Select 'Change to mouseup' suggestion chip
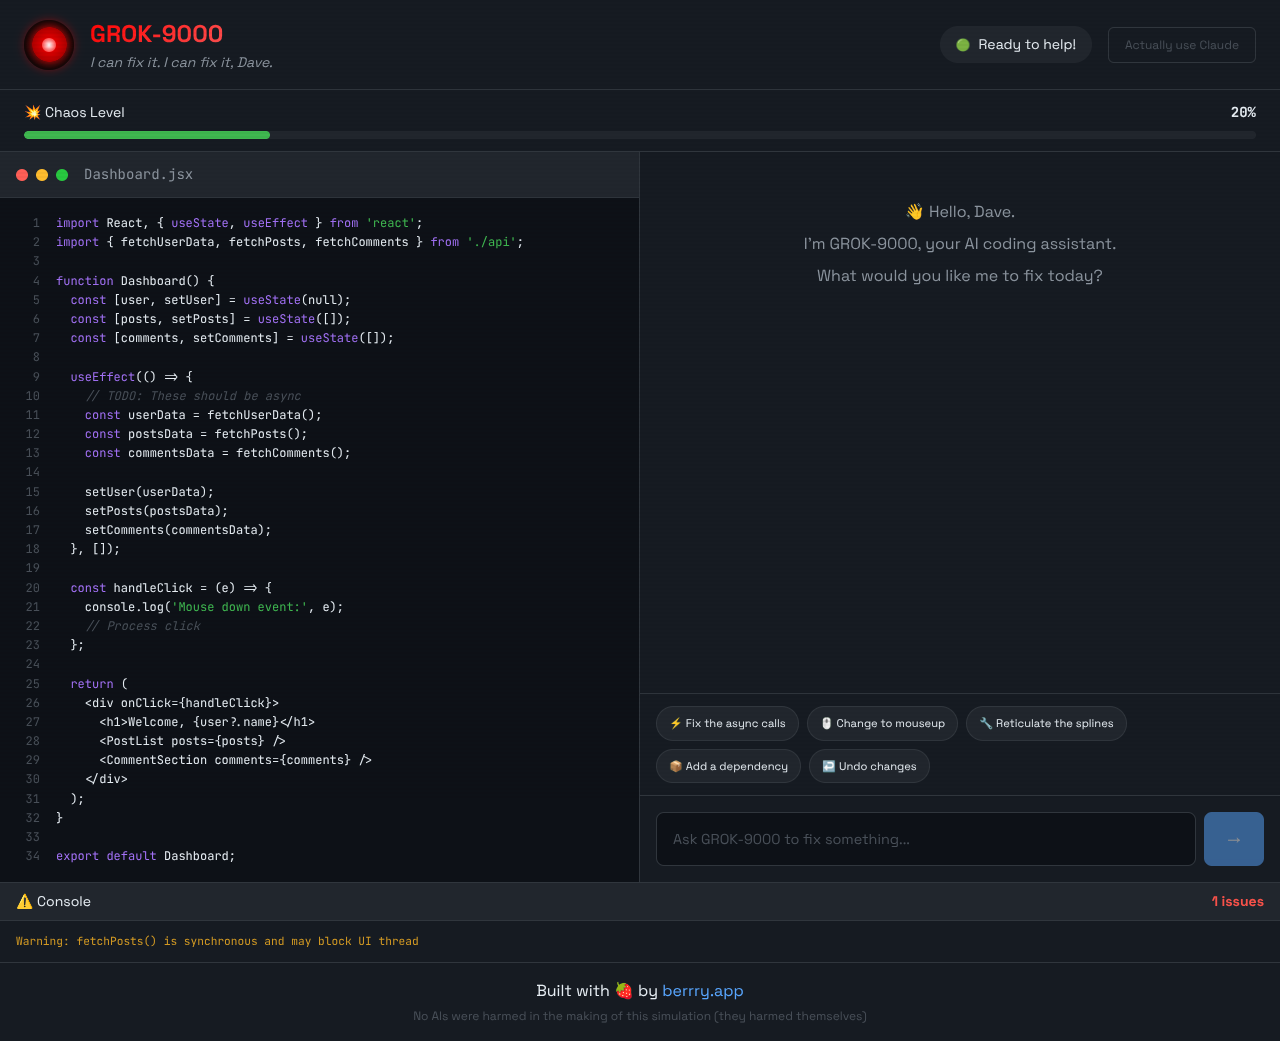Screen dimensions: 1280x1041 point(882,724)
